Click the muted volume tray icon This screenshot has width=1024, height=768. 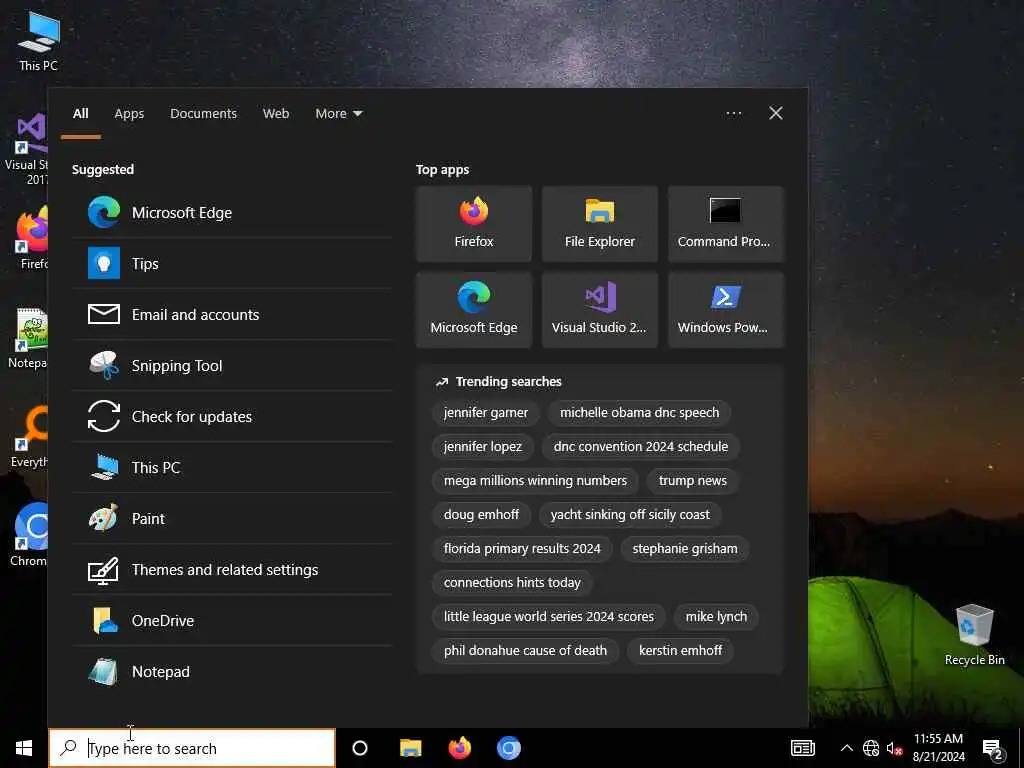point(894,748)
